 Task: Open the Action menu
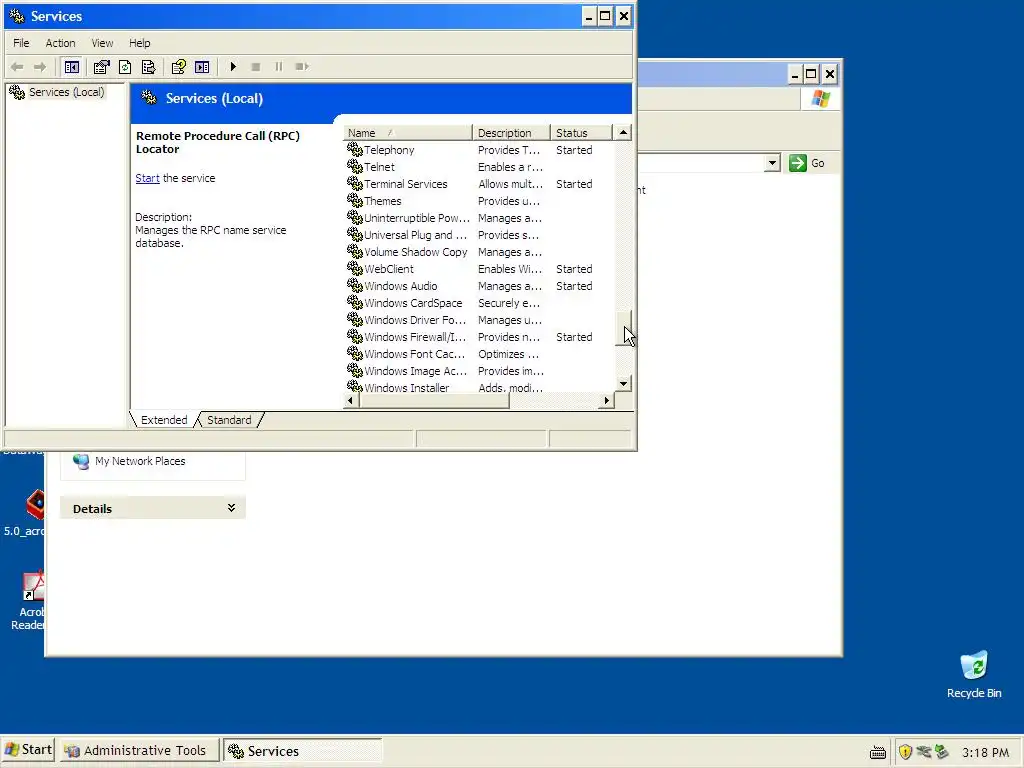(60, 43)
